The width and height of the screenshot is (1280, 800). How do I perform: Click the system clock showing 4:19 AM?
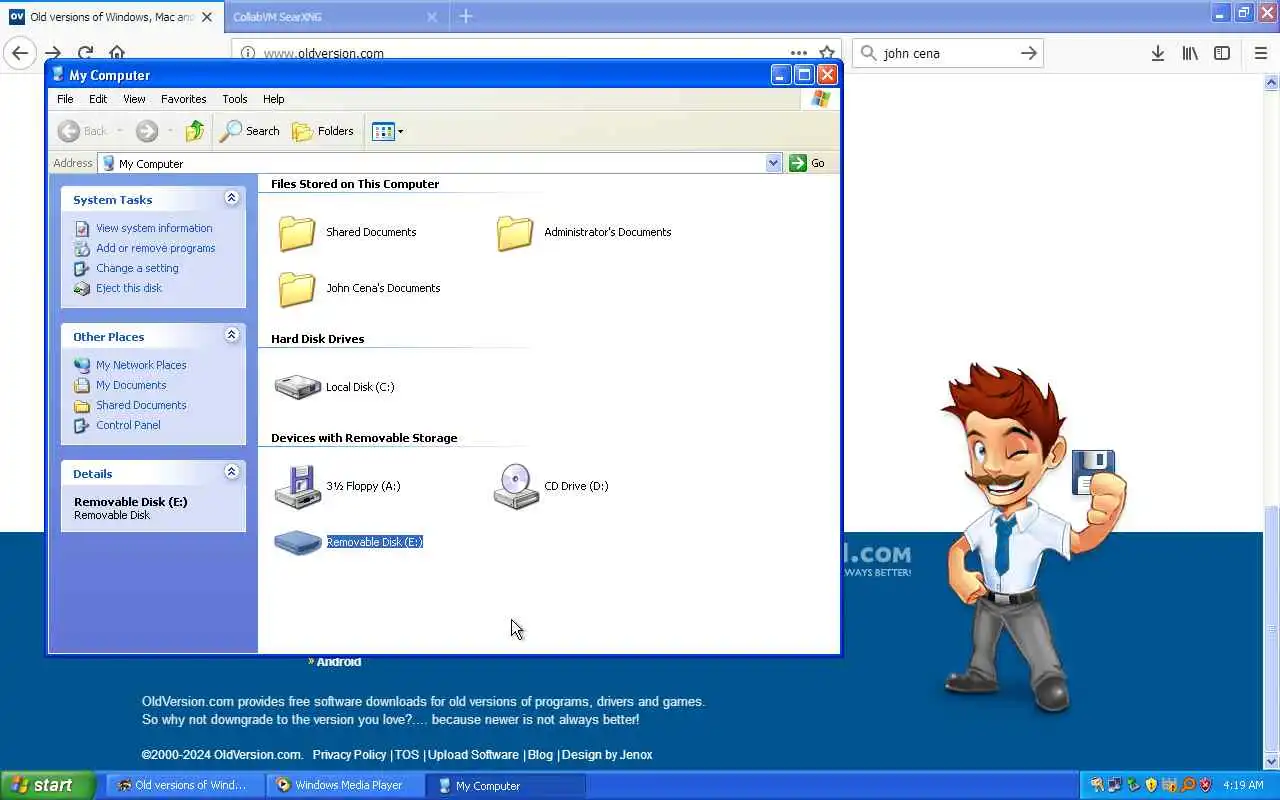pos(1243,785)
